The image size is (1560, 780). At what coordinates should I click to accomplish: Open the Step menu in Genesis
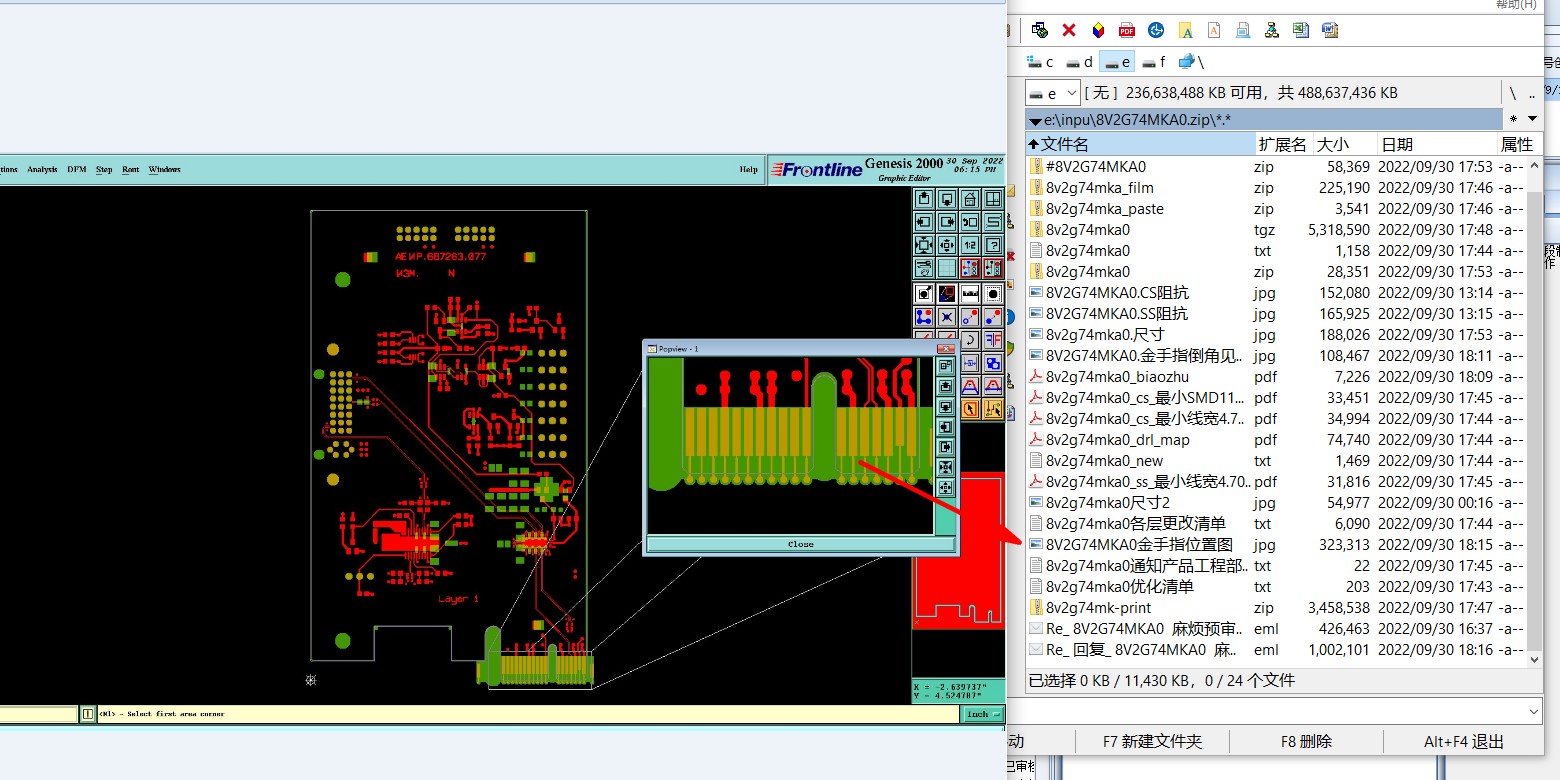click(x=104, y=169)
